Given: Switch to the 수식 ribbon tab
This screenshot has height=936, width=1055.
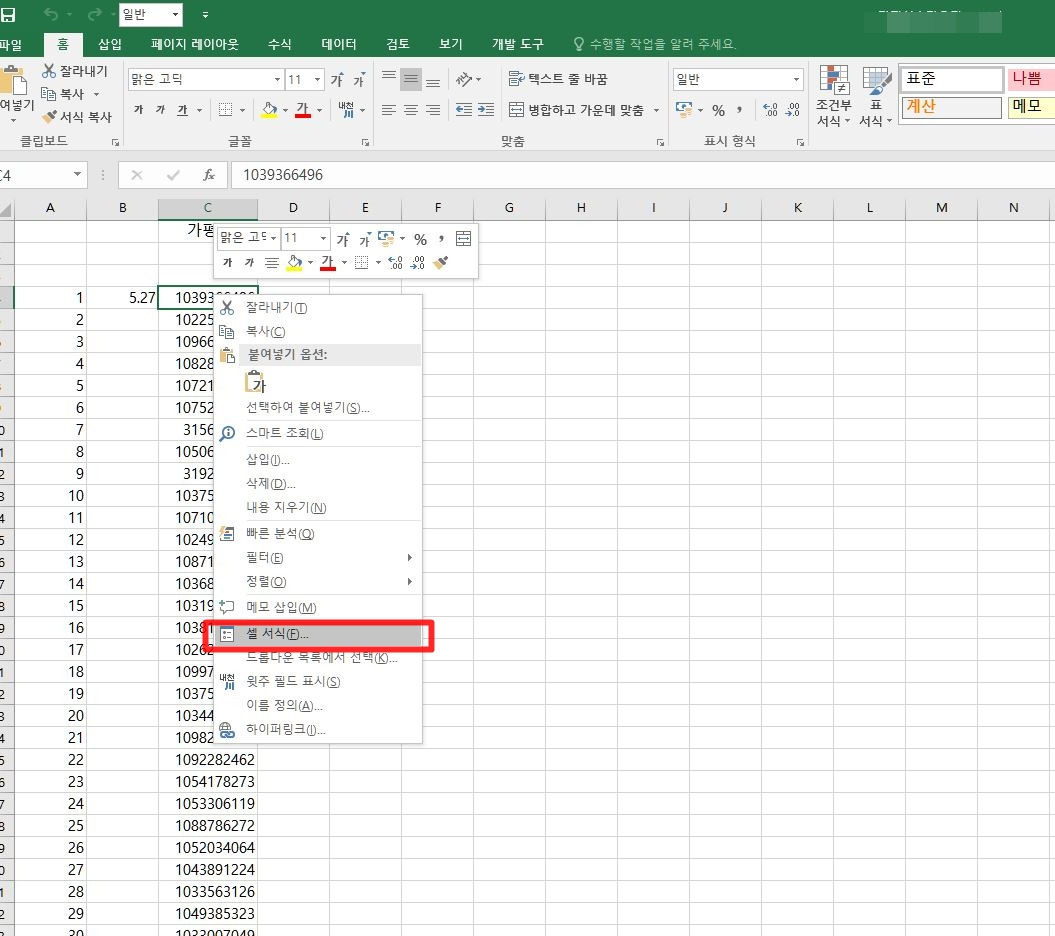Looking at the screenshot, I should (280, 44).
